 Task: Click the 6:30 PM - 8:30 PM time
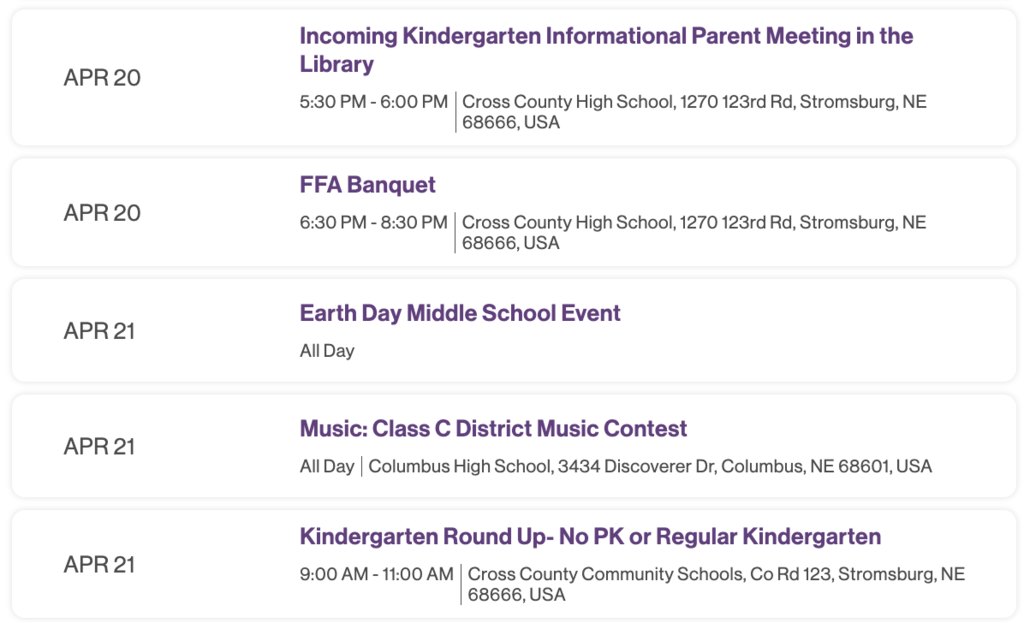(373, 223)
